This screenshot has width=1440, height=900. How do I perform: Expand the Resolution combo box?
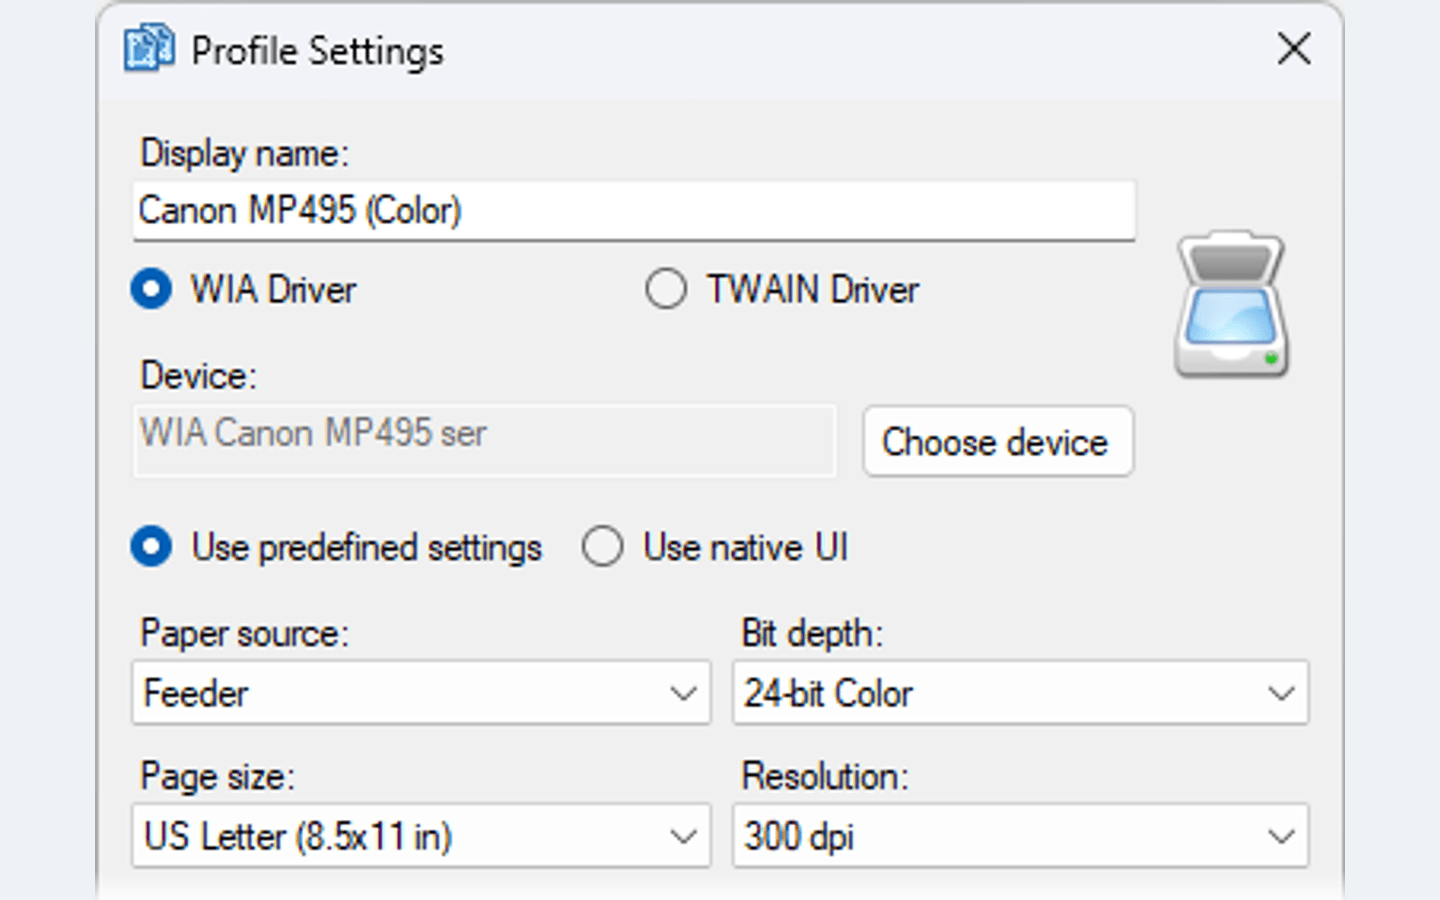tap(1020, 835)
